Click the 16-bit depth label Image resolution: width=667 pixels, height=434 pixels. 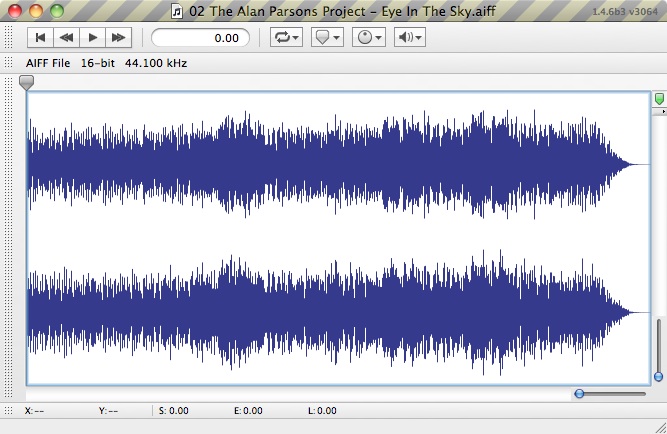[x=98, y=63]
